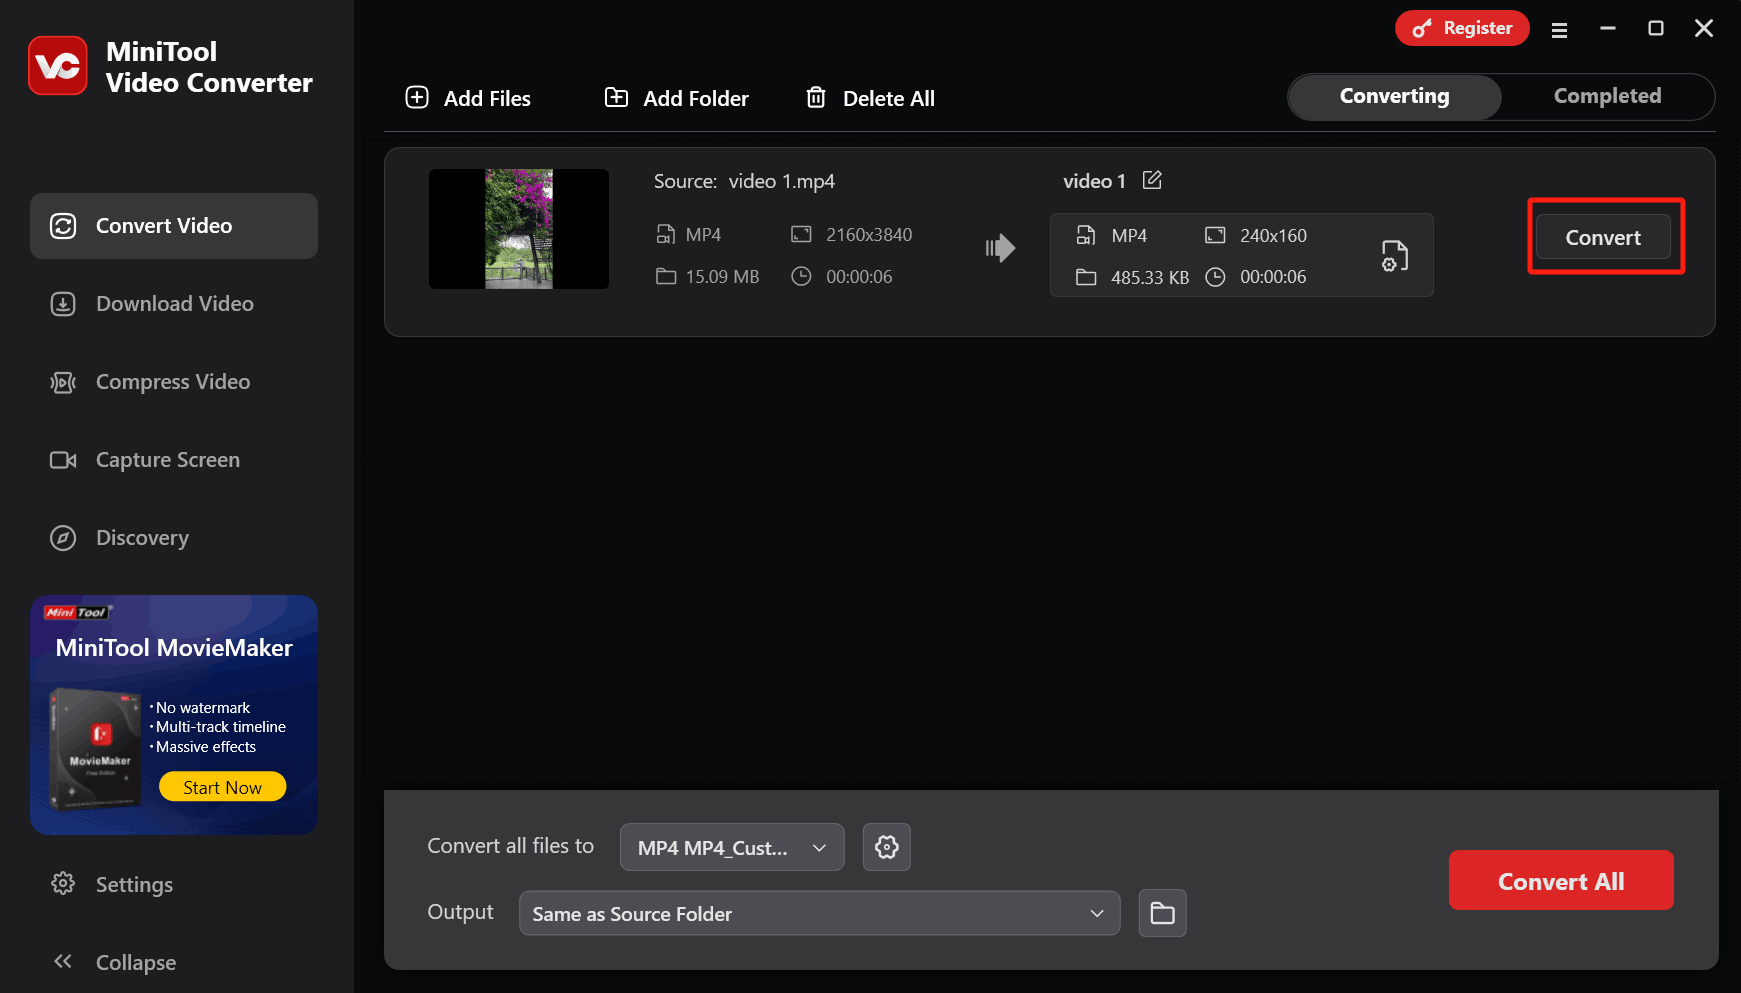Go to Capture Screen
This screenshot has height=993, width=1741.
point(174,460)
